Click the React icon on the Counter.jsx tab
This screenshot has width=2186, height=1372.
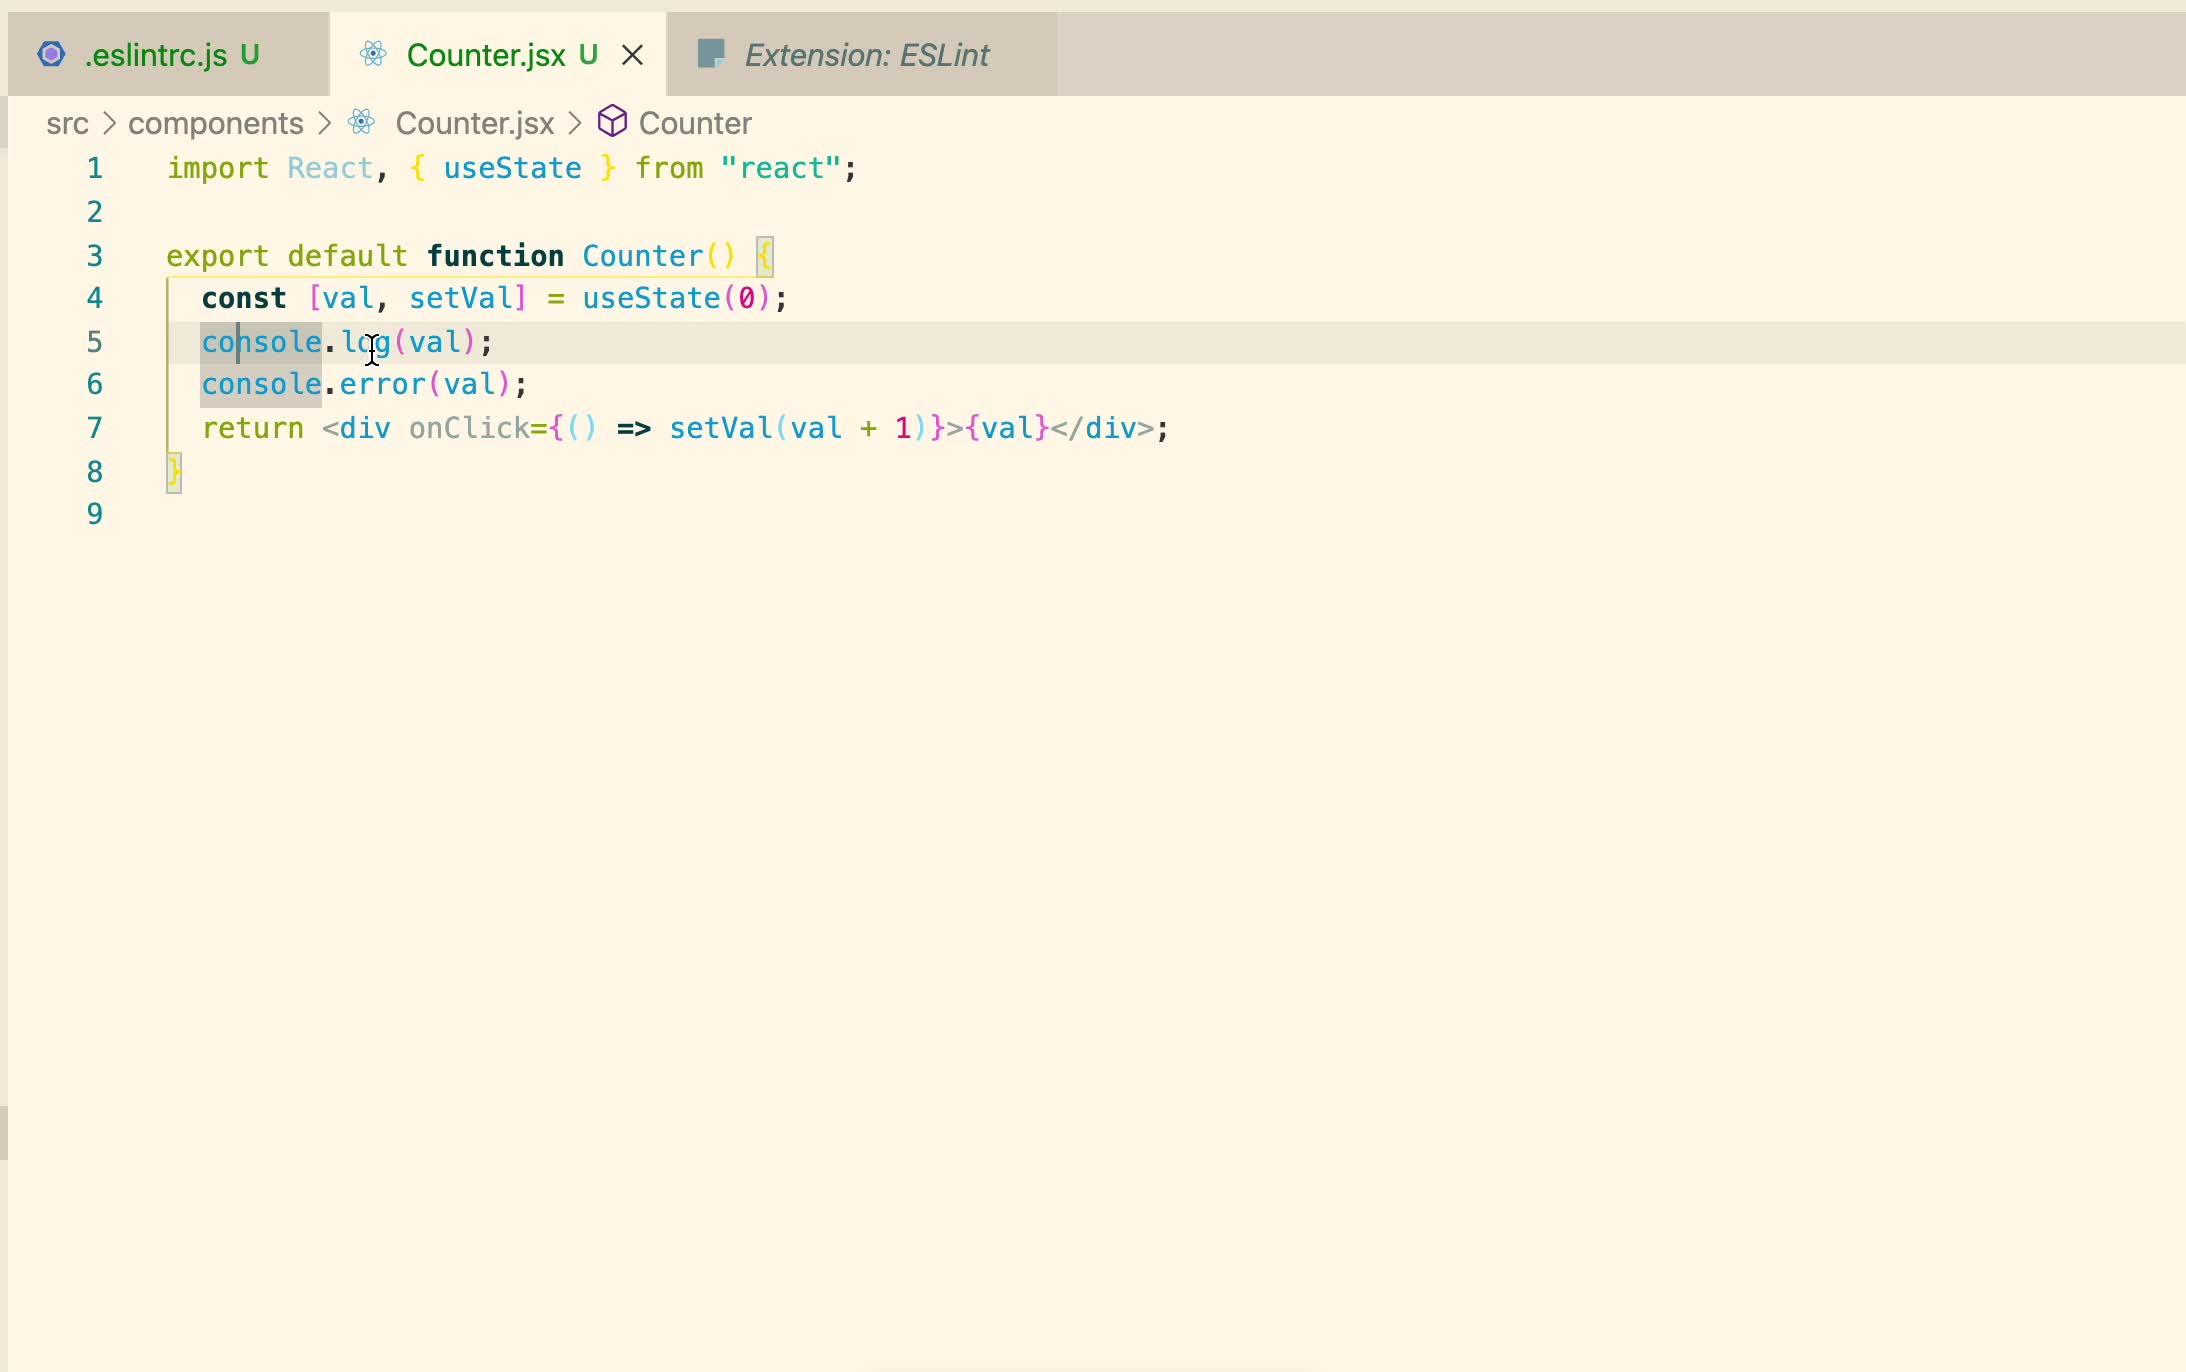coord(374,53)
